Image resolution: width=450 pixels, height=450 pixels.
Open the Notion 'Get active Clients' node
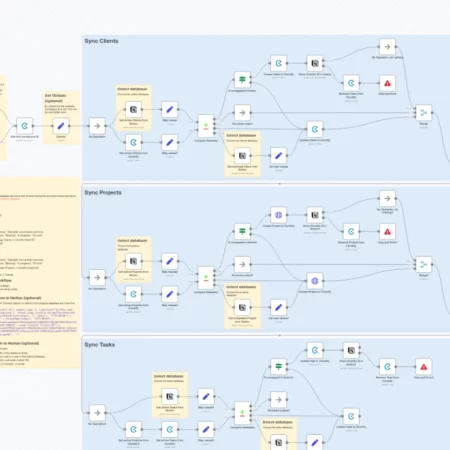pyautogui.click(x=133, y=109)
